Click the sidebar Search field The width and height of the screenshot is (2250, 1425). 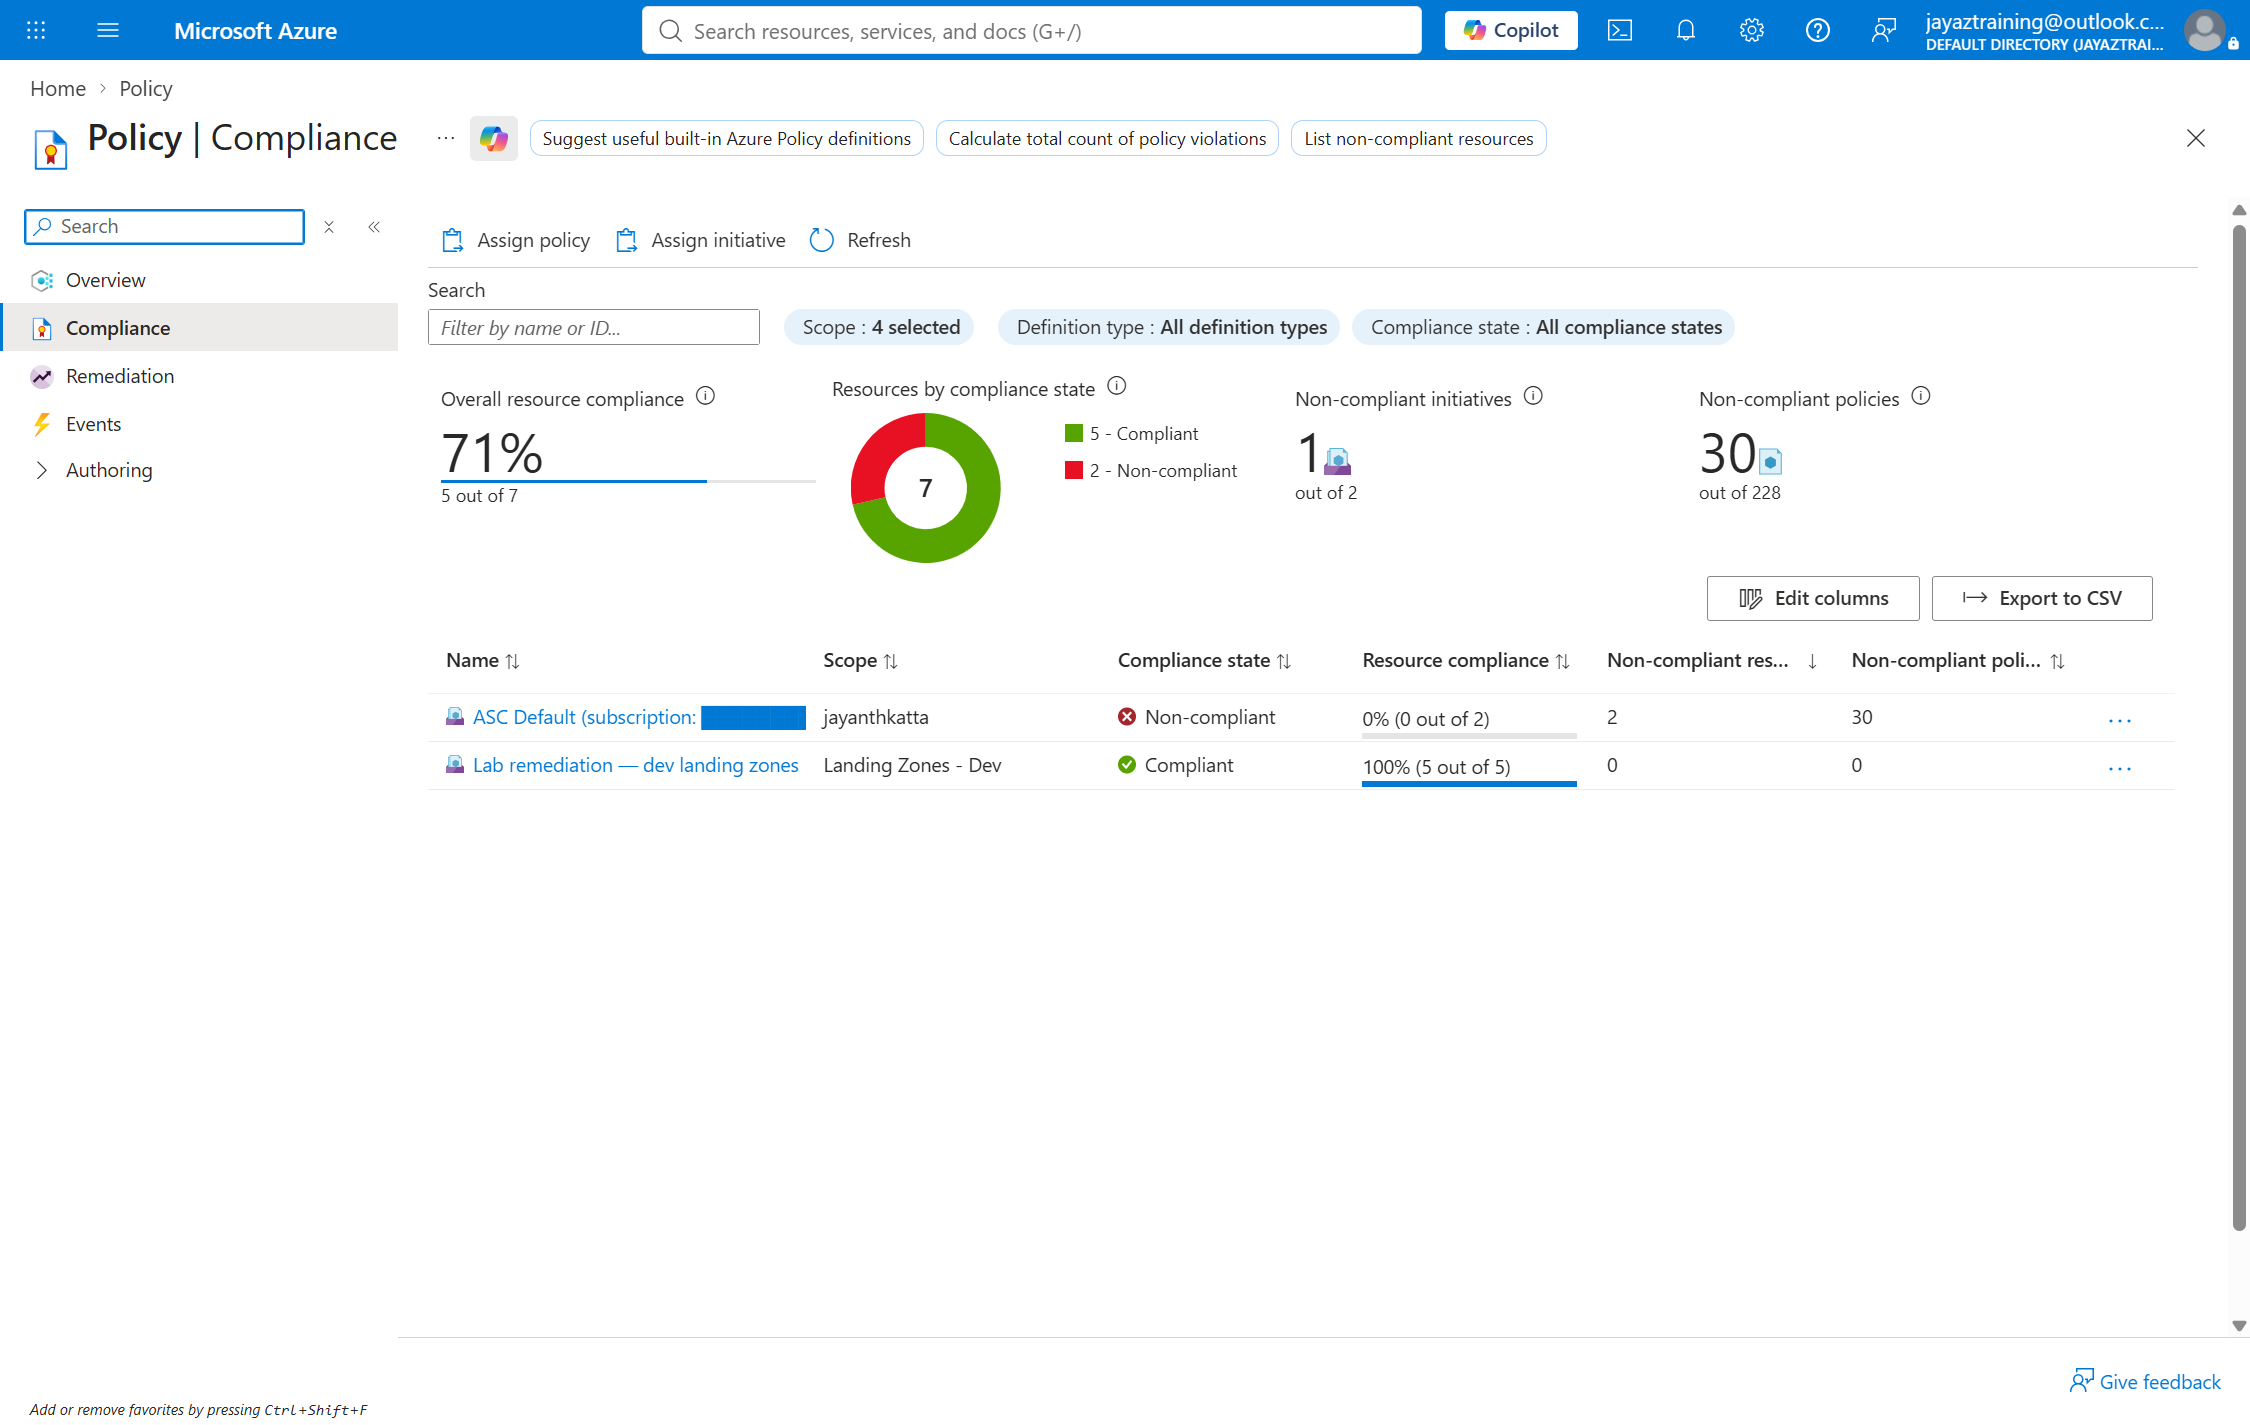click(x=164, y=227)
